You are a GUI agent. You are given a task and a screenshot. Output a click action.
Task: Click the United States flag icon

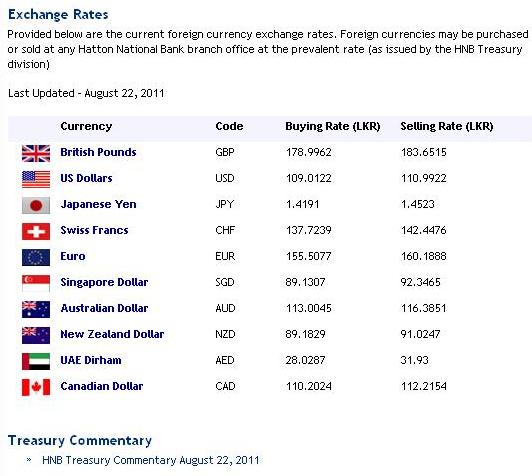pyautogui.click(x=36, y=179)
